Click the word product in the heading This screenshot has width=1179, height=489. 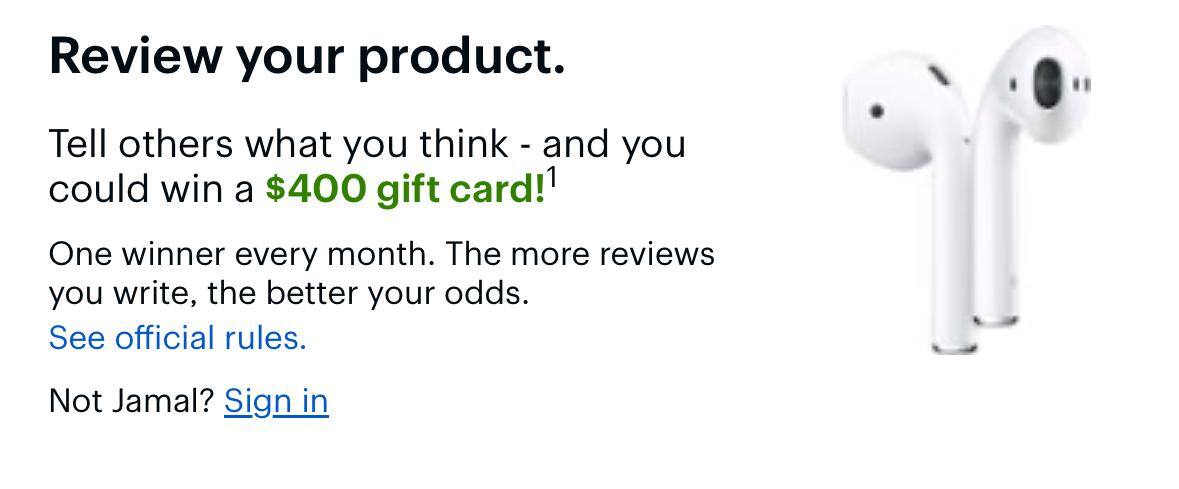(461, 55)
